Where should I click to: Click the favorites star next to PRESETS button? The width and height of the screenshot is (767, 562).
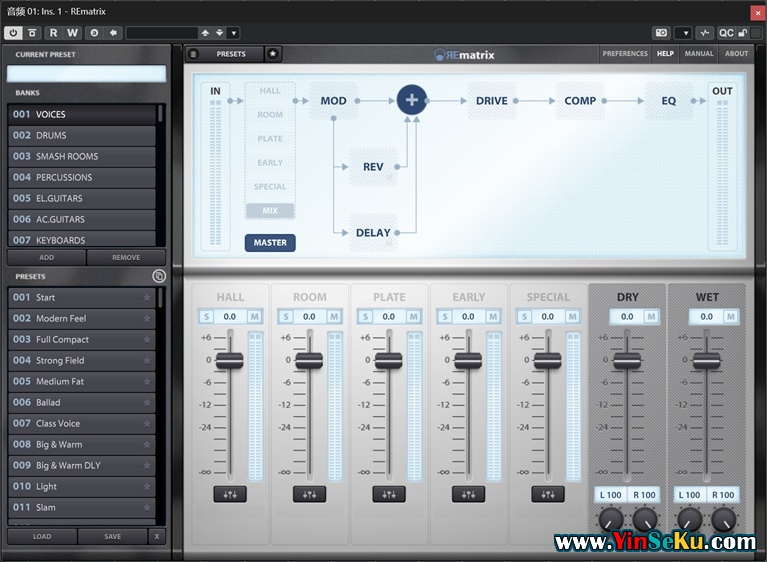click(x=273, y=54)
